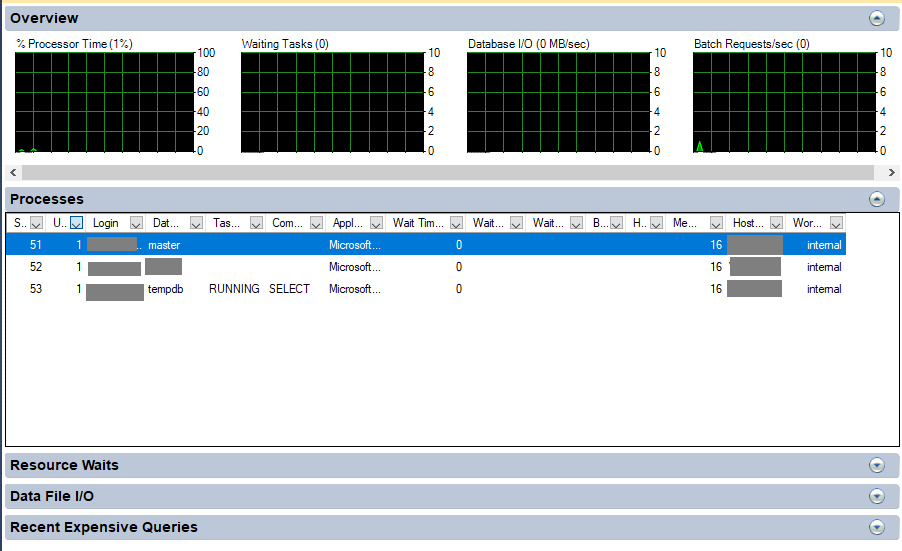
Task: Expand the Resource Waits section
Action: (x=877, y=465)
